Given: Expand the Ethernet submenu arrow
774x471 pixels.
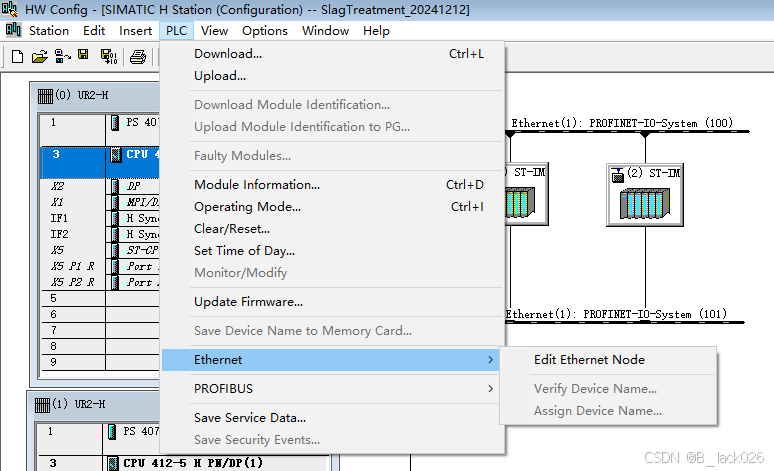Looking at the screenshot, I should [490, 360].
